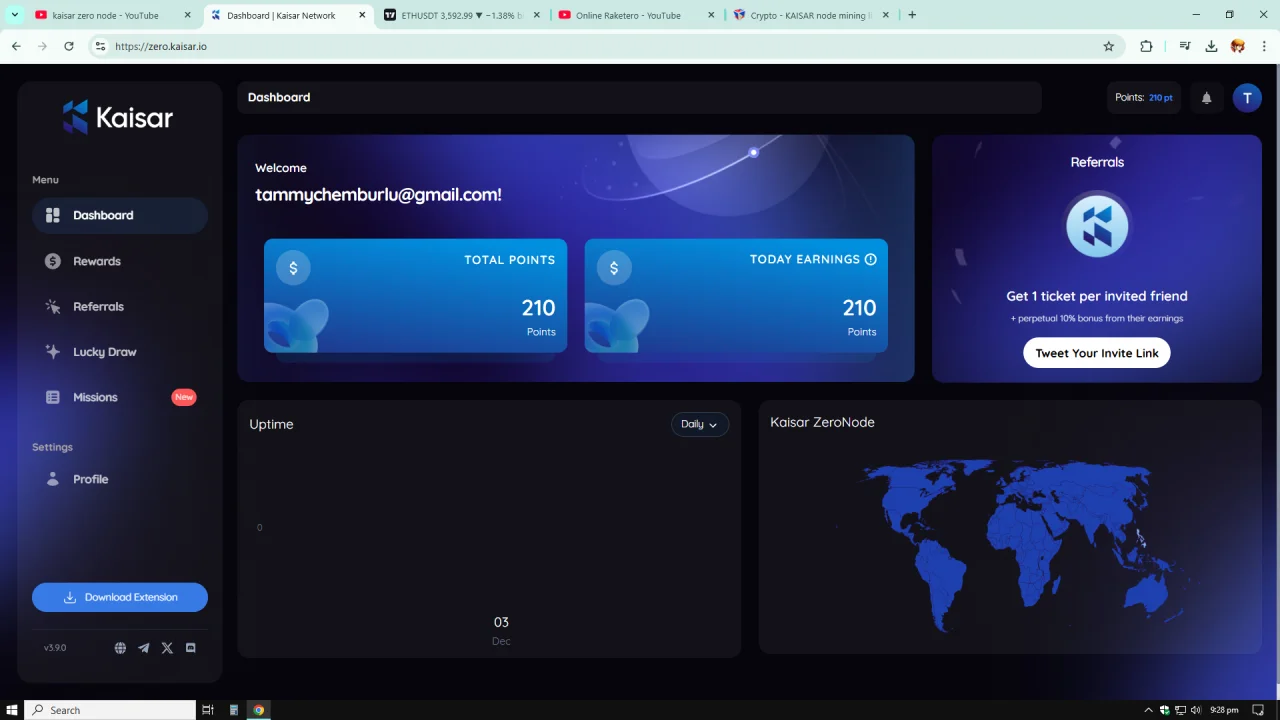Click the Referrals Kaisar logo circle
This screenshot has height=720, width=1280.
(x=1097, y=226)
